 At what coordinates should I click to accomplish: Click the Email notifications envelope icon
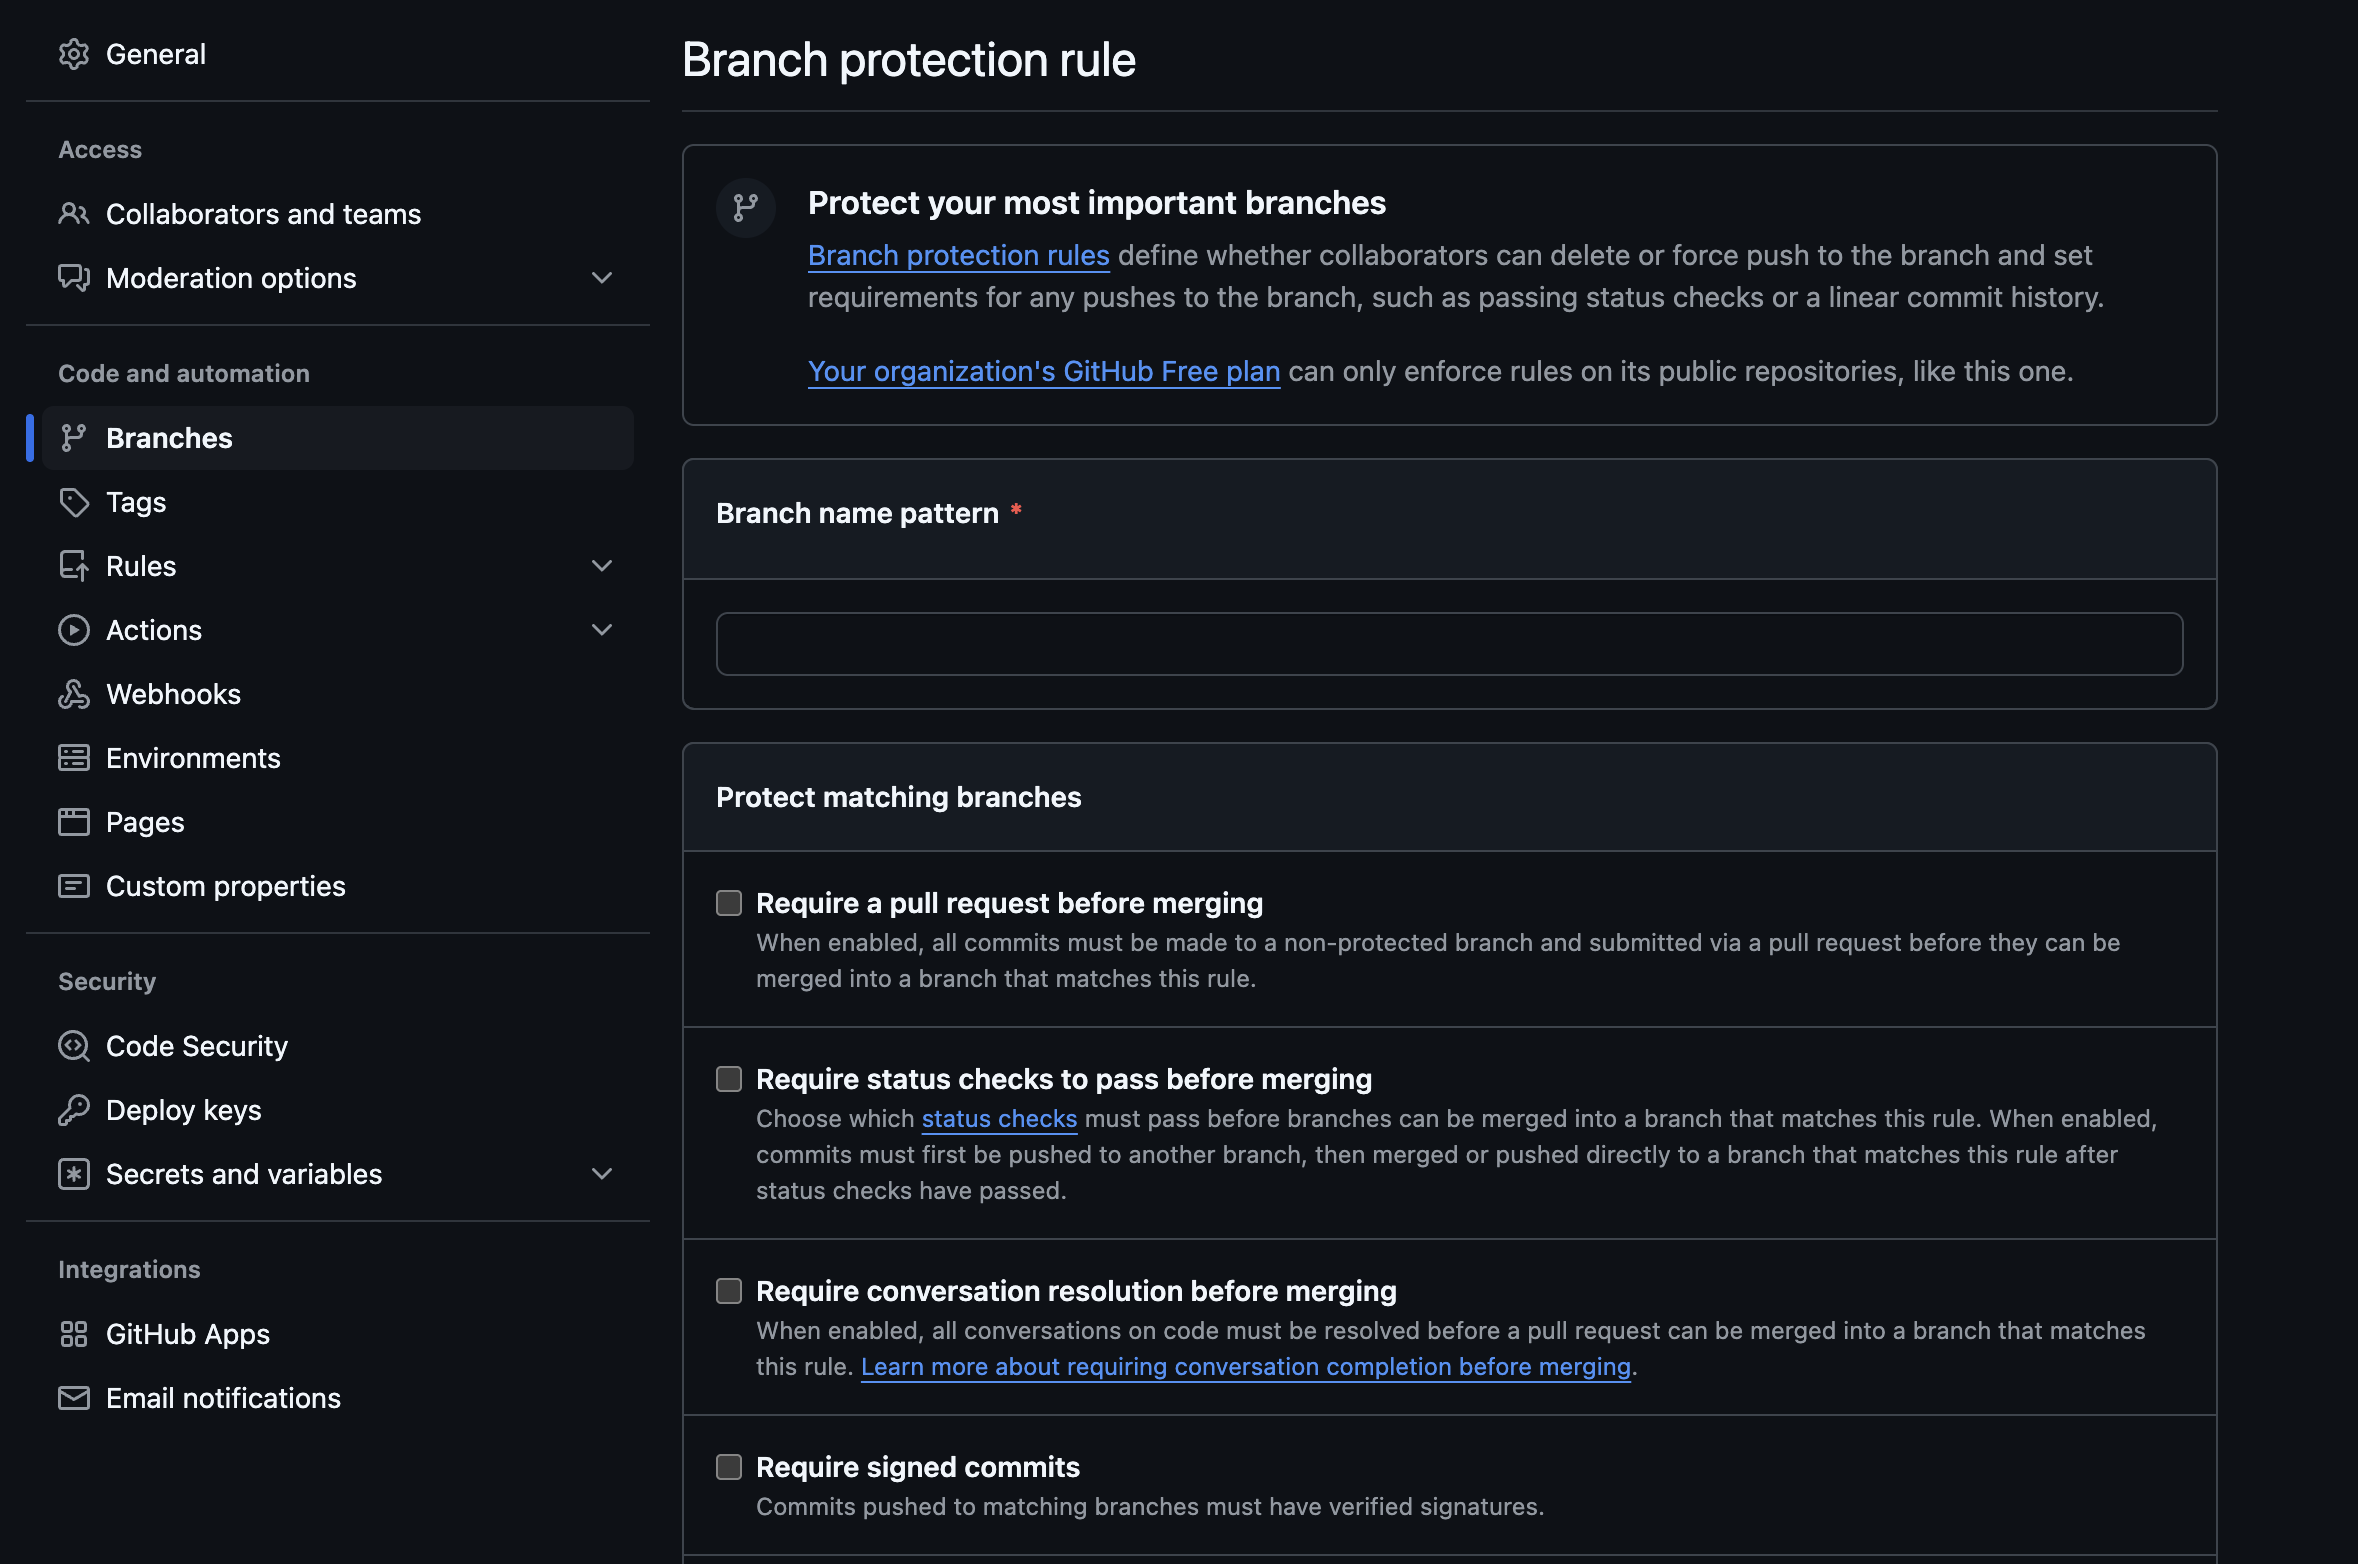click(74, 1398)
